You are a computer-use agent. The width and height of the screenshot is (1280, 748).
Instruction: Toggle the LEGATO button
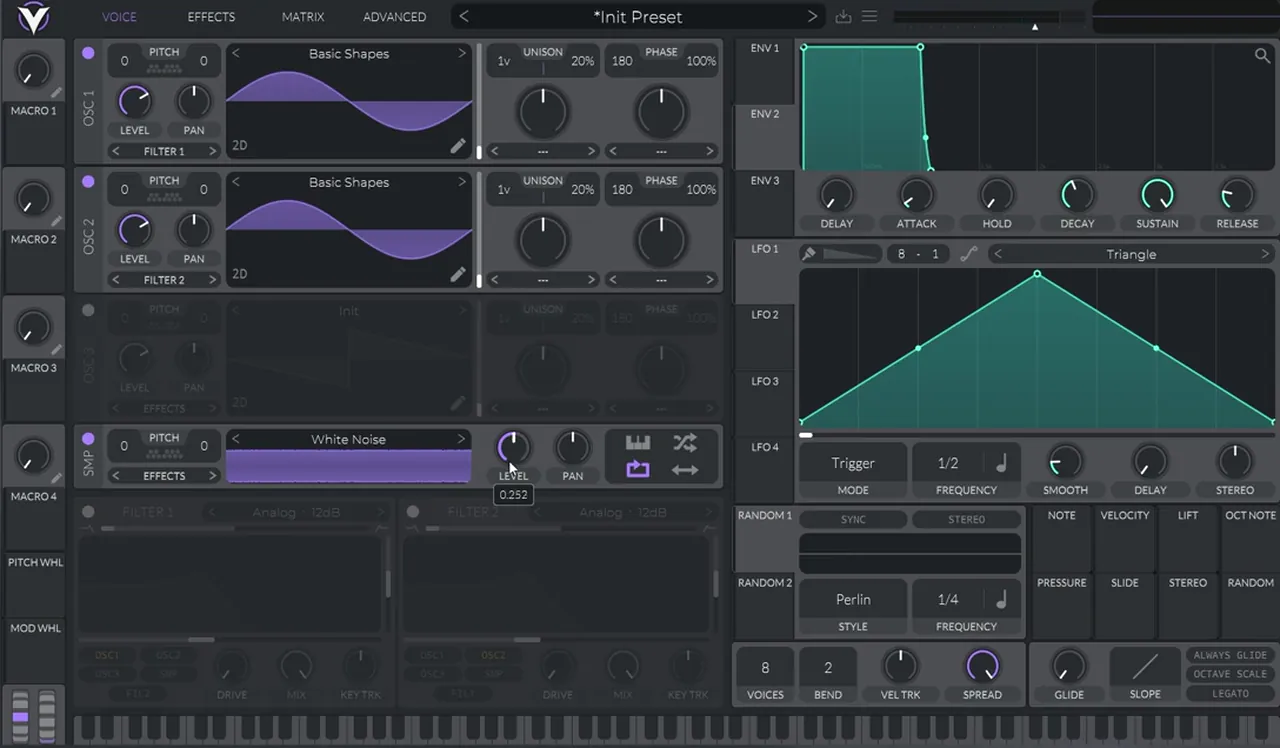(x=1230, y=693)
